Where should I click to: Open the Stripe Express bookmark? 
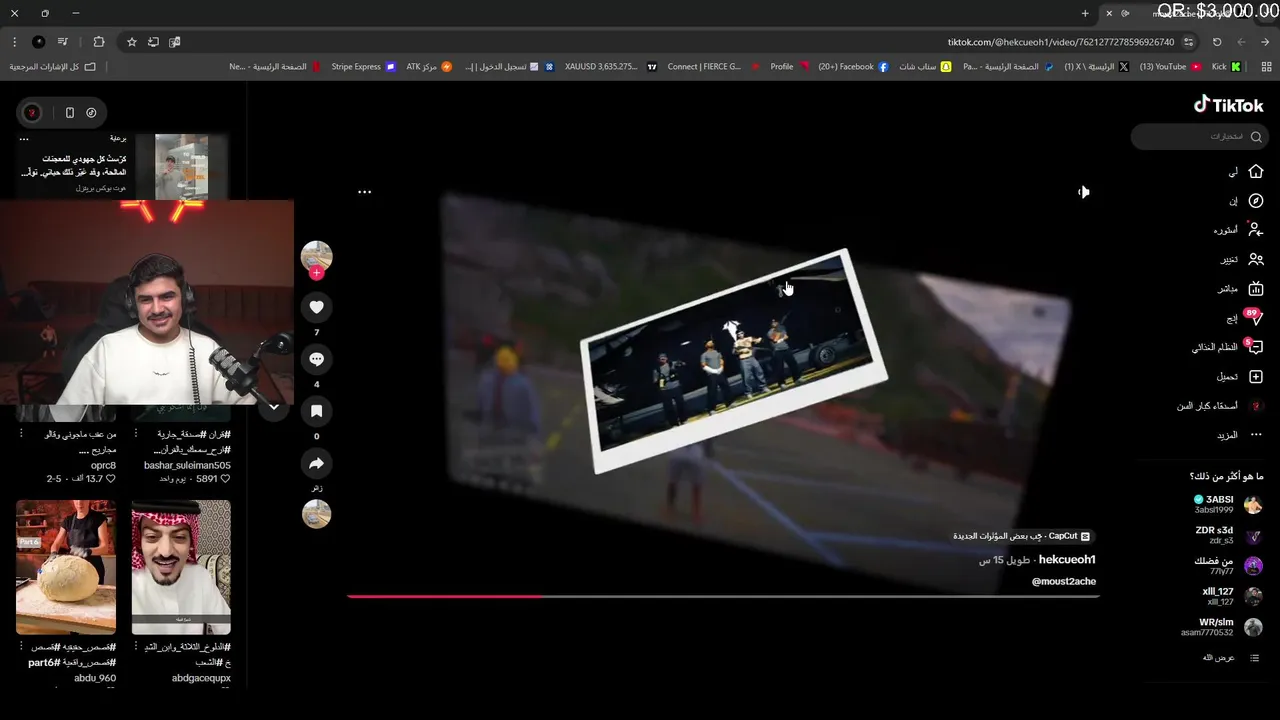(x=363, y=67)
